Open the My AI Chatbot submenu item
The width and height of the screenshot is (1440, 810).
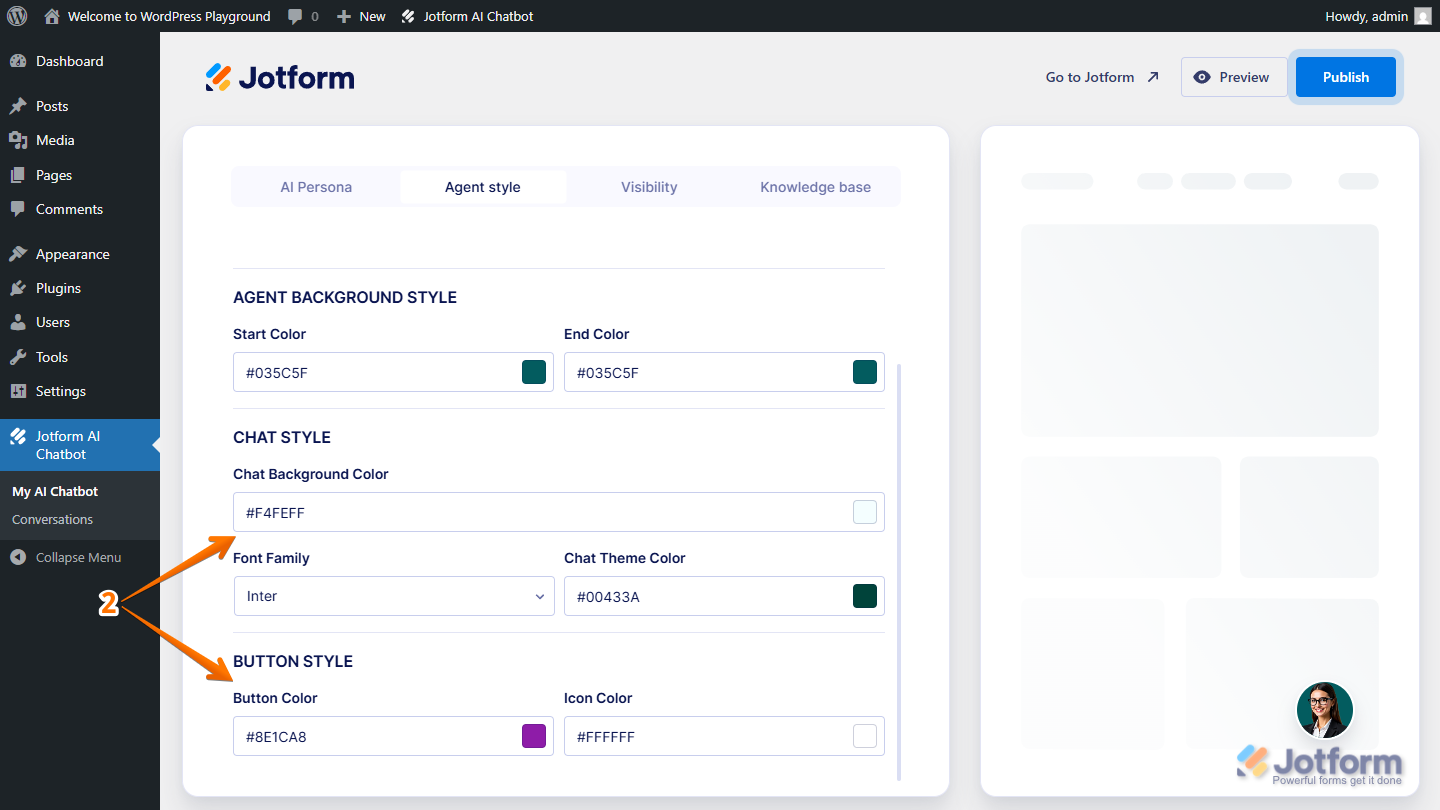[55, 491]
